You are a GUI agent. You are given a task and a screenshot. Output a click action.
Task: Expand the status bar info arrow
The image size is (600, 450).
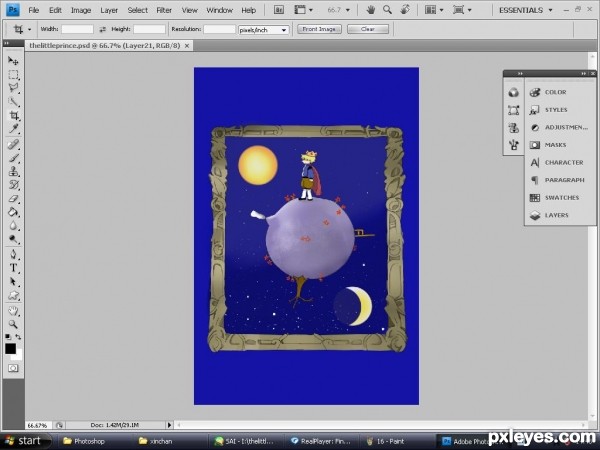coord(170,425)
